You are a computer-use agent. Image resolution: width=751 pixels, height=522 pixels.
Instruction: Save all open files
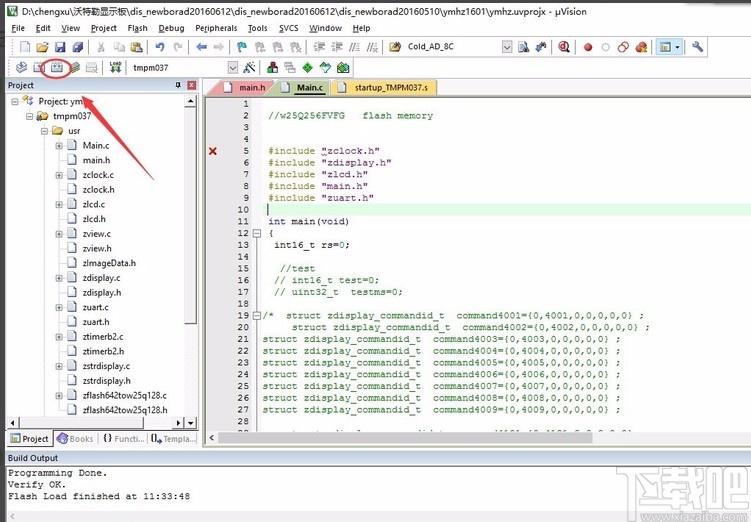78,47
